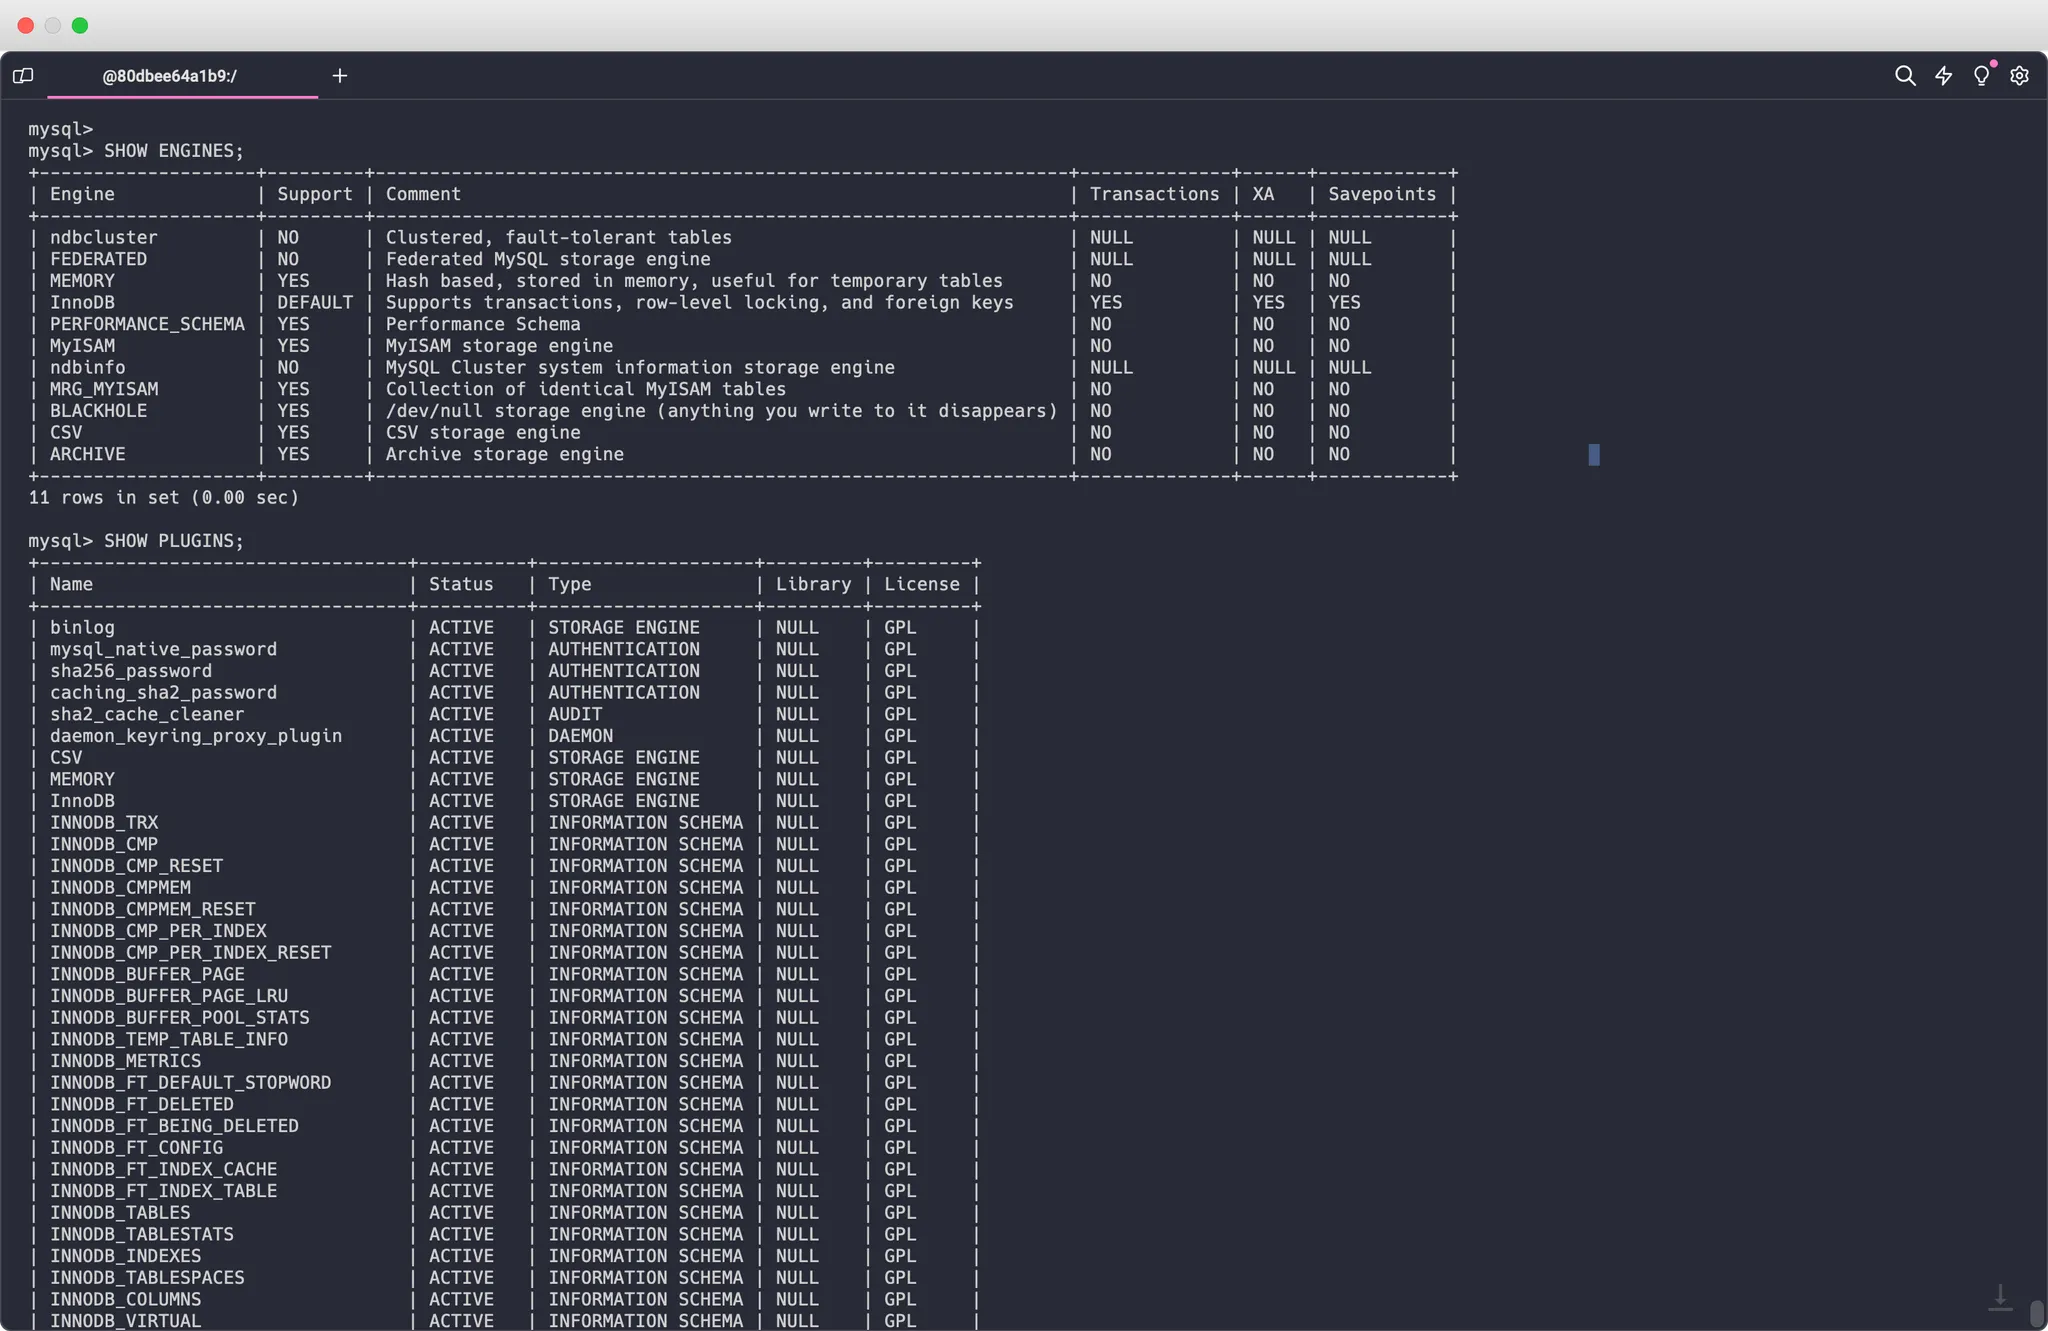Open the tabs overview panel icon
Image resolution: width=2048 pixels, height=1331 pixels.
(23, 76)
